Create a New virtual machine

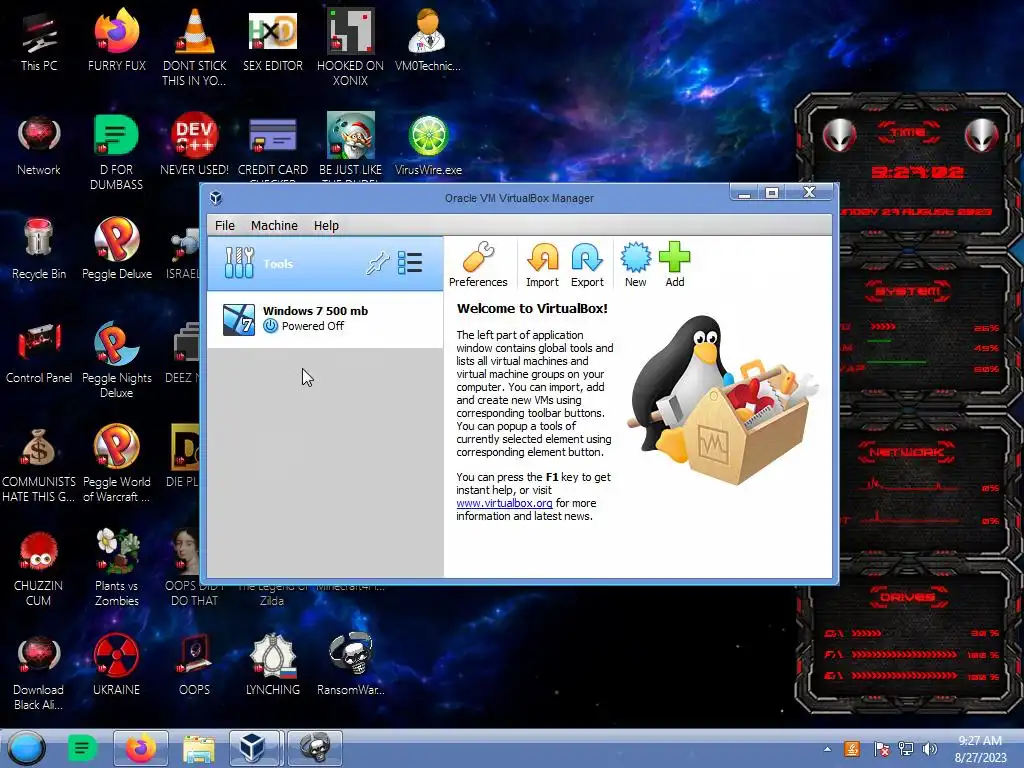(635, 264)
